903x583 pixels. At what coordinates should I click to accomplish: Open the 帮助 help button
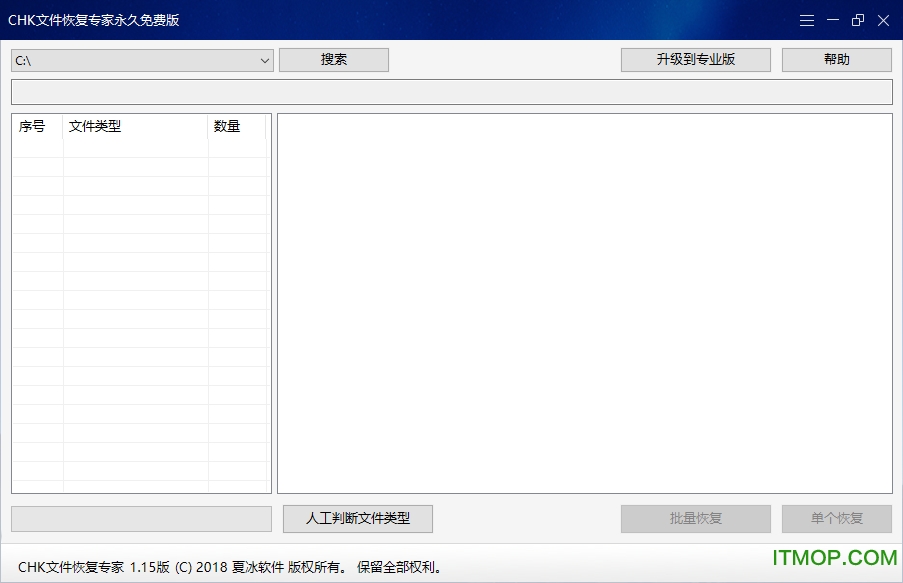click(837, 60)
